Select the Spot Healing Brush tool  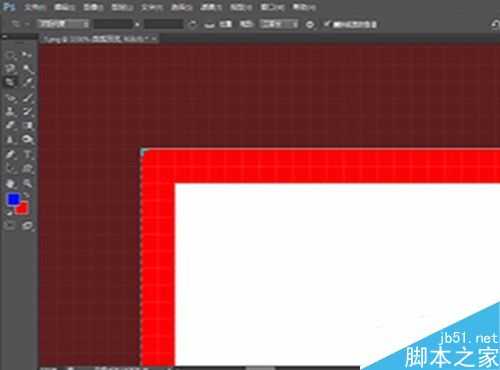coord(10,98)
